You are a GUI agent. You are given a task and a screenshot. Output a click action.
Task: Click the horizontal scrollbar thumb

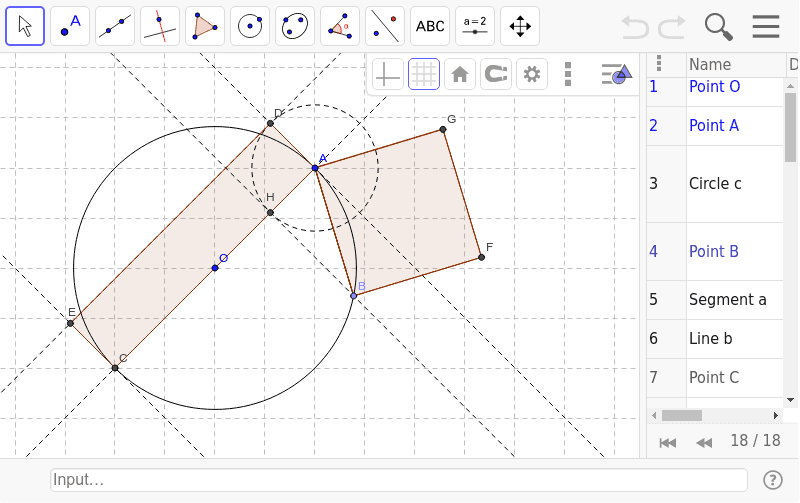682,416
